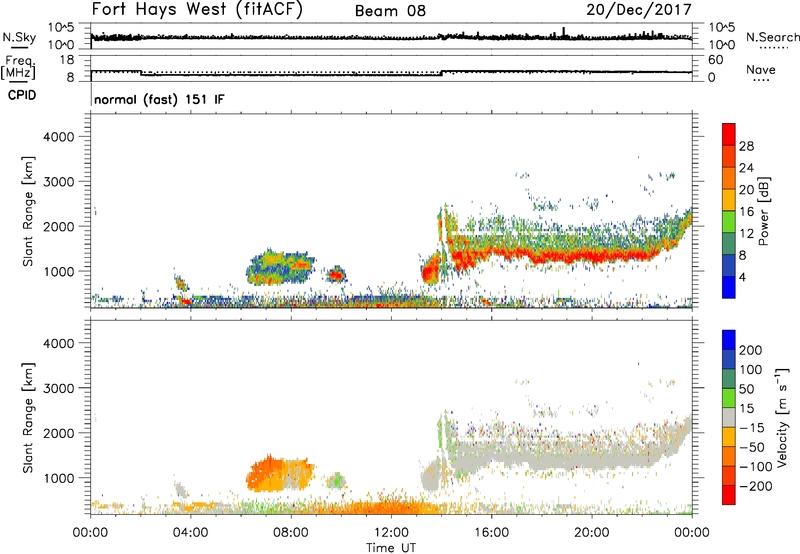
Task: Click the velocity colorbar value '-15'
Action: point(752,427)
